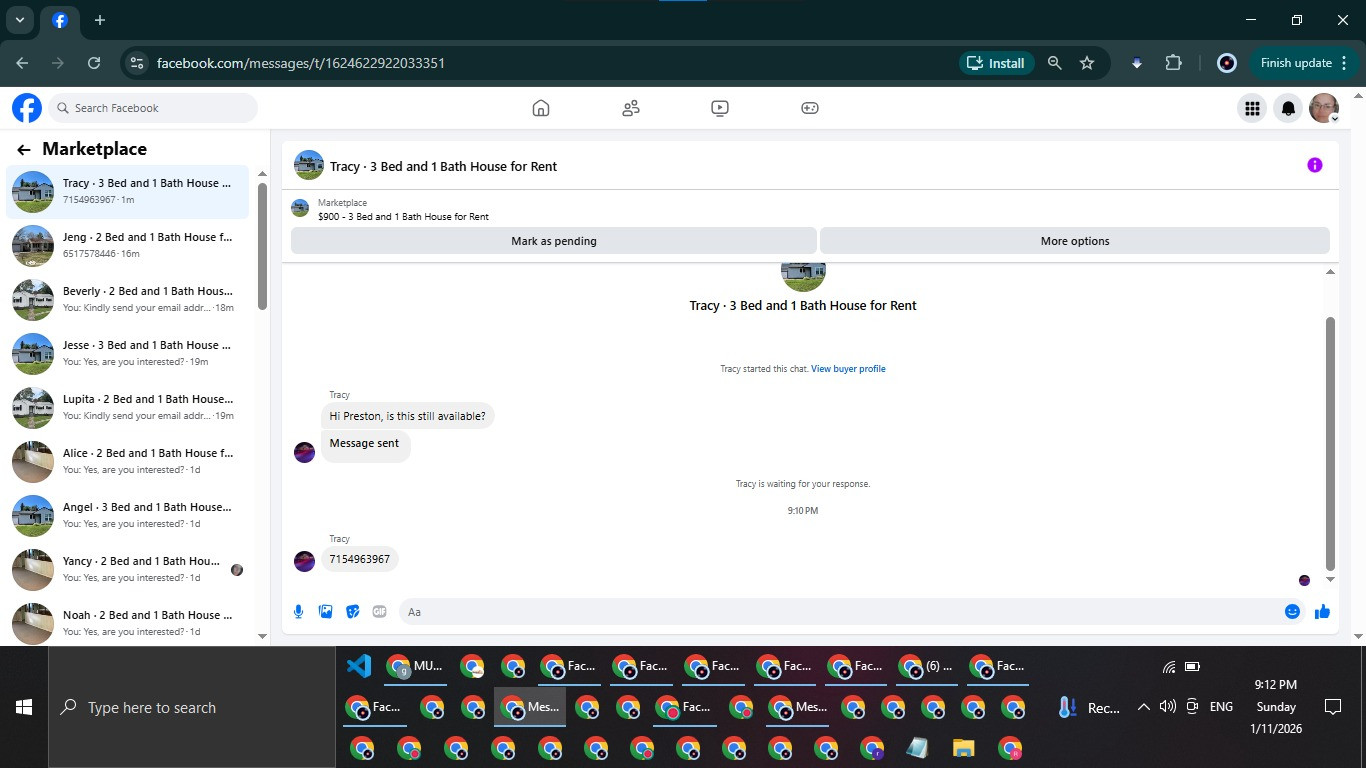Click the Search Facebook field
Screen dimensions: 1366x768
153,108
